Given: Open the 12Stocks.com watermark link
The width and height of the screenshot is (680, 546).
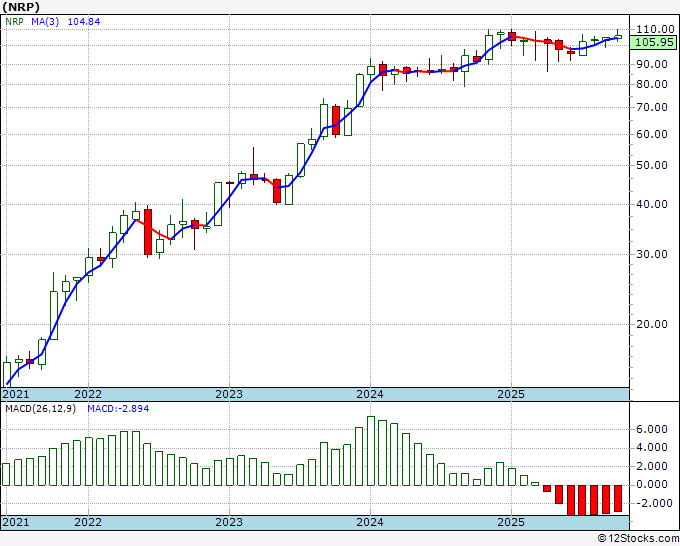Looking at the screenshot, I should 638,538.
